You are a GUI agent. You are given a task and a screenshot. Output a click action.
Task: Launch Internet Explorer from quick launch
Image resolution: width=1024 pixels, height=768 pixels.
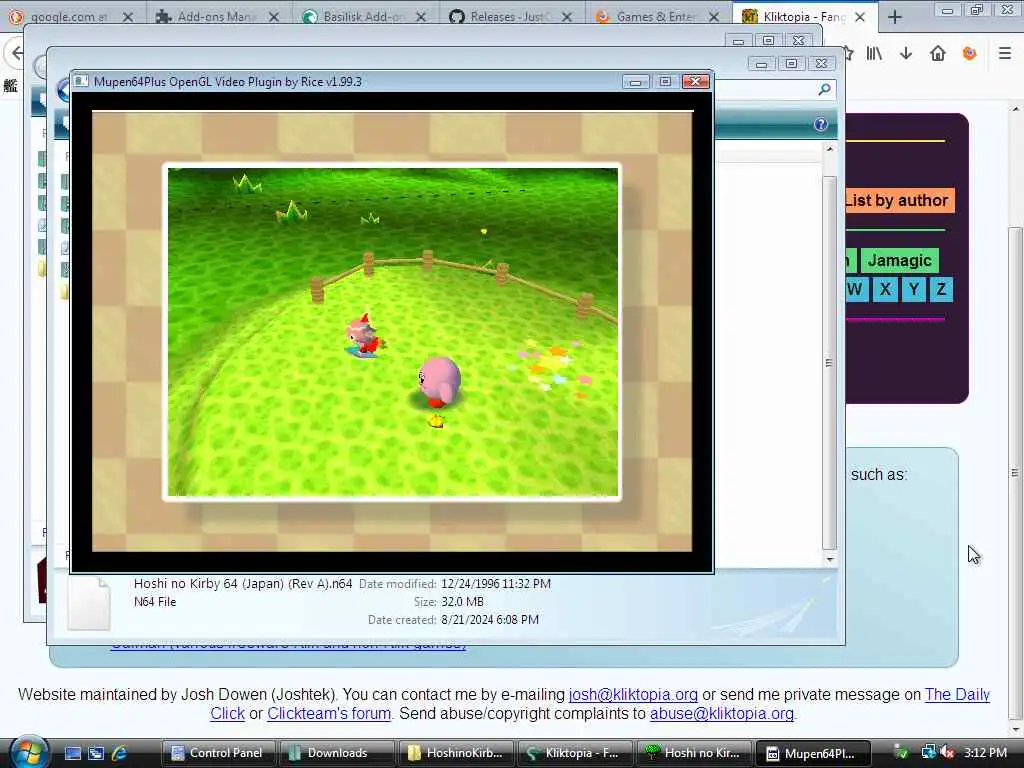119,753
